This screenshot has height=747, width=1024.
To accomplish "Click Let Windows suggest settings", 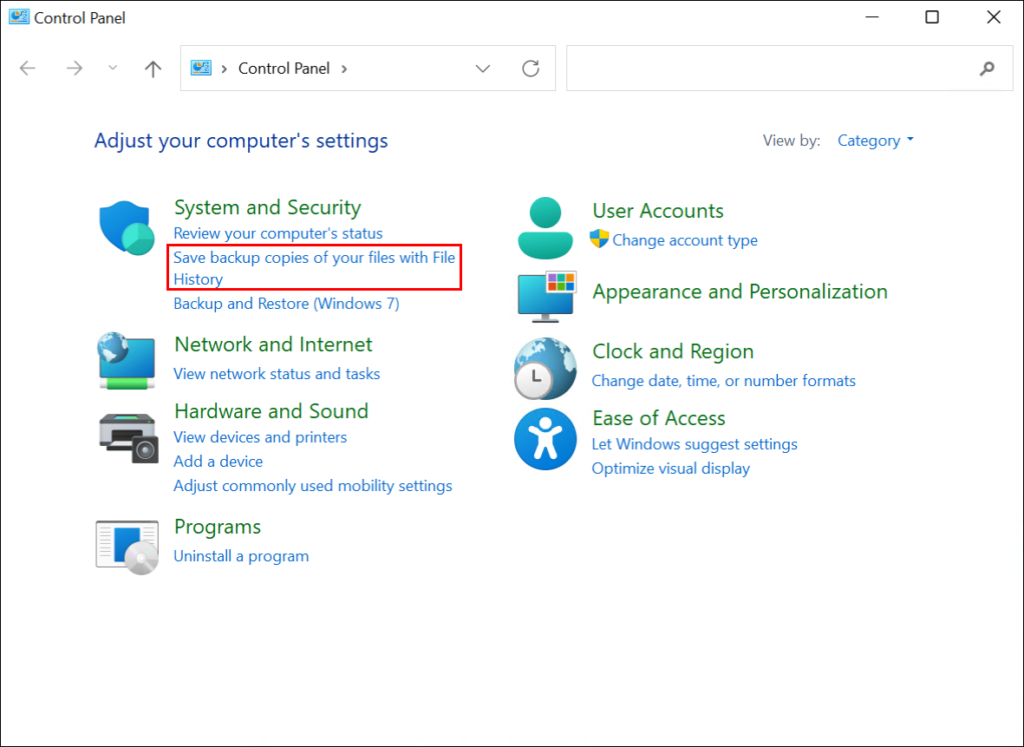I will pos(694,444).
